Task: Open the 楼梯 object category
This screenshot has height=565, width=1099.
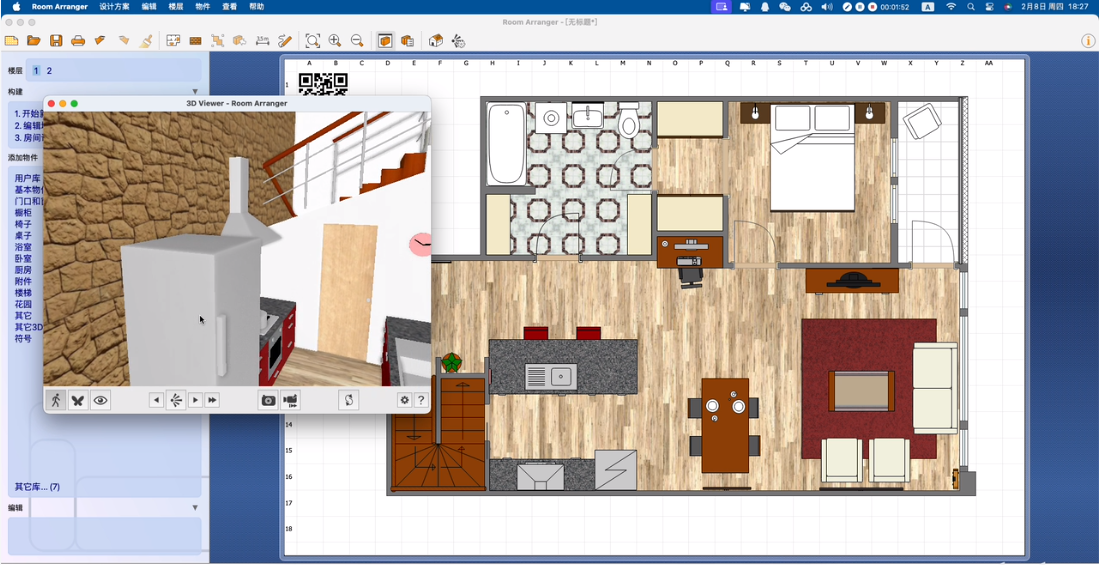Action: (23, 292)
